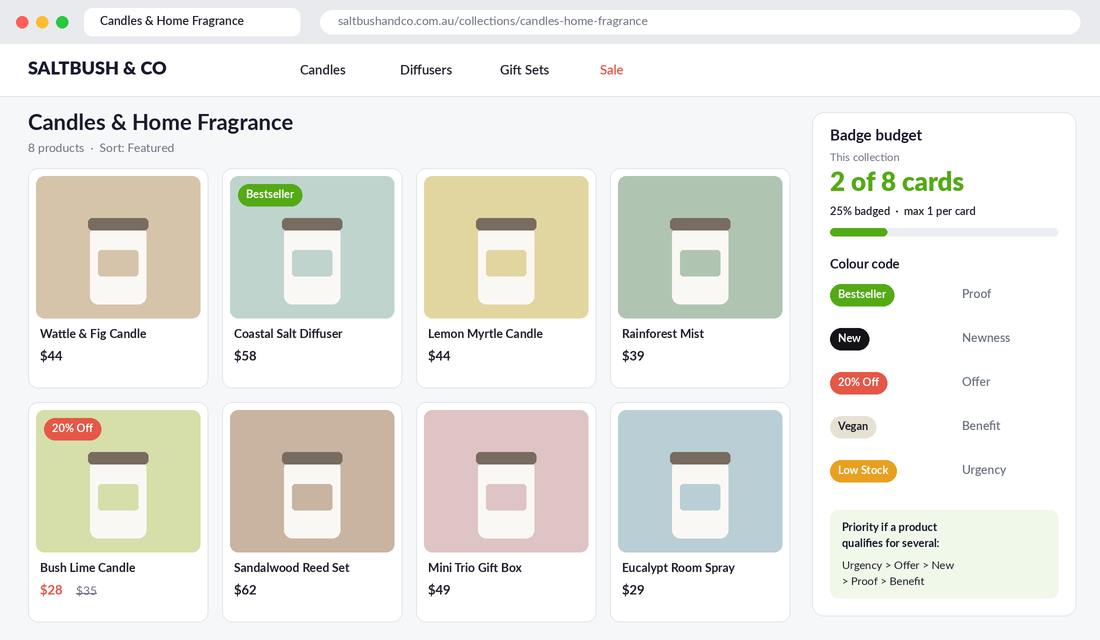Screen dimensions: 1100x640
Task: Click the $39 price of Rainforest Mist
Action: click(x=633, y=356)
